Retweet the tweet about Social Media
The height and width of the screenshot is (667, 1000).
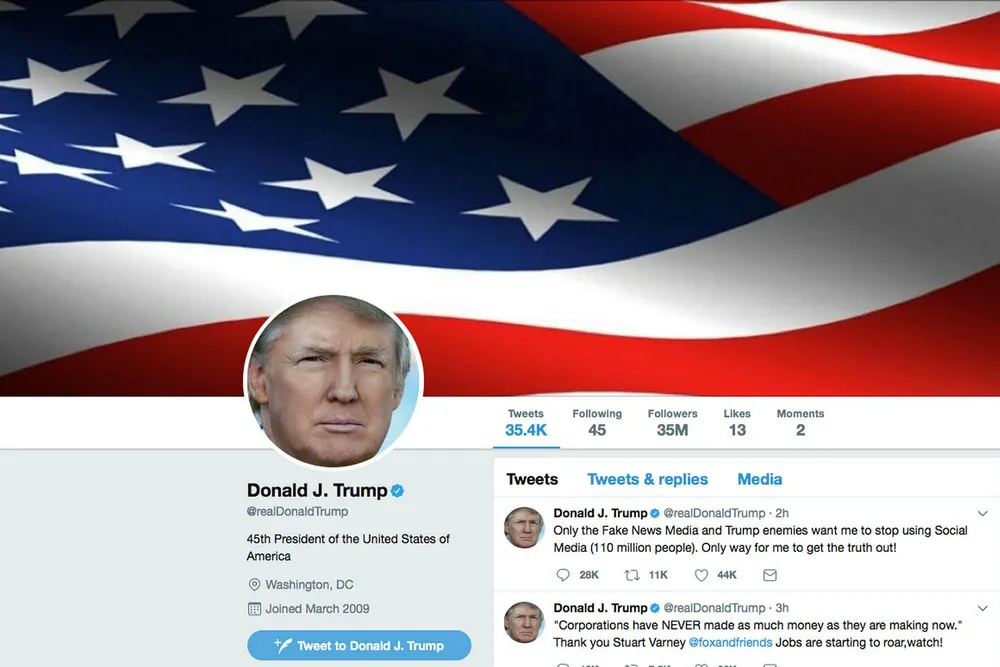coord(632,575)
